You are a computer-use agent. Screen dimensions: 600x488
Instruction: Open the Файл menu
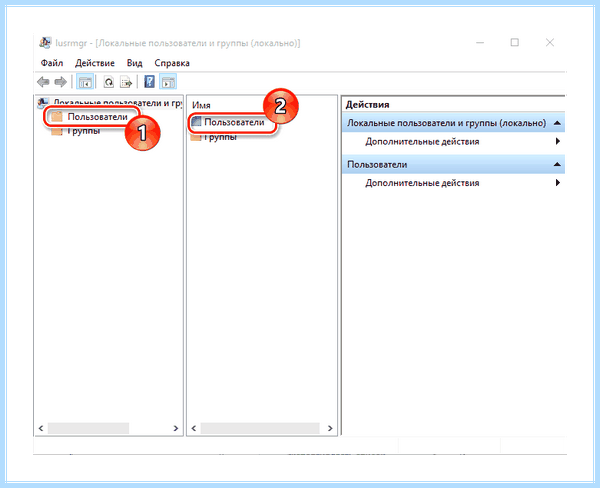pyautogui.click(x=52, y=63)
